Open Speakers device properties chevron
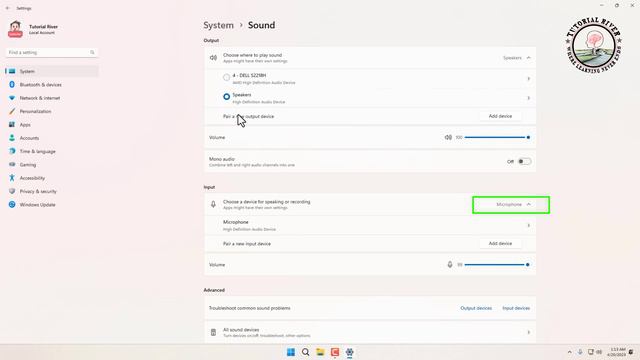This screenshot has width=640, height=360. pos(529,98)
